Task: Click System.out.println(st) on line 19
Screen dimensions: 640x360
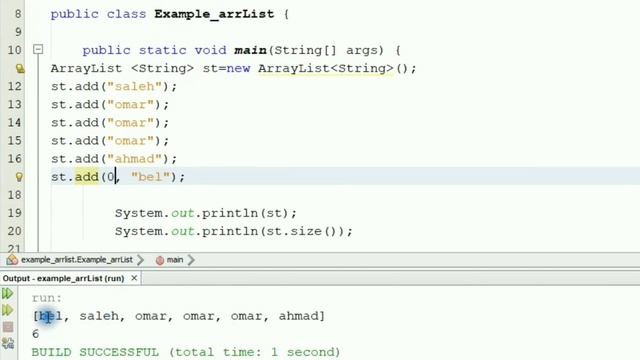Action: (206, 213)
